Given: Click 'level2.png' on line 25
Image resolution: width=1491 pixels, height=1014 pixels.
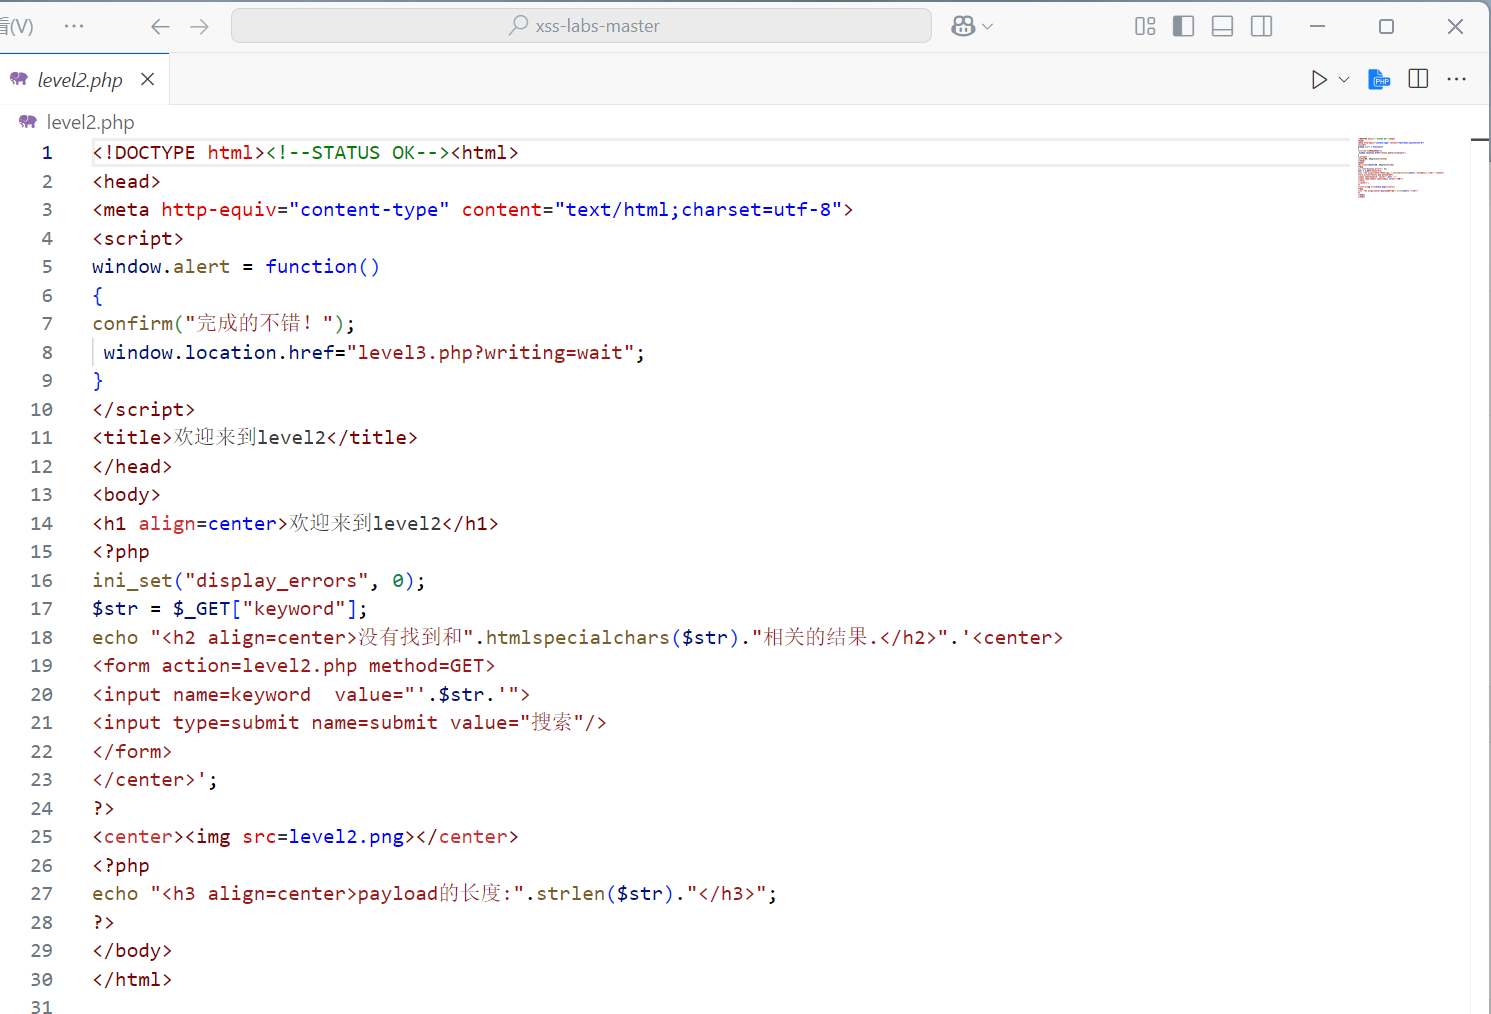Looking at the screenshot, I should coord(346,837).
